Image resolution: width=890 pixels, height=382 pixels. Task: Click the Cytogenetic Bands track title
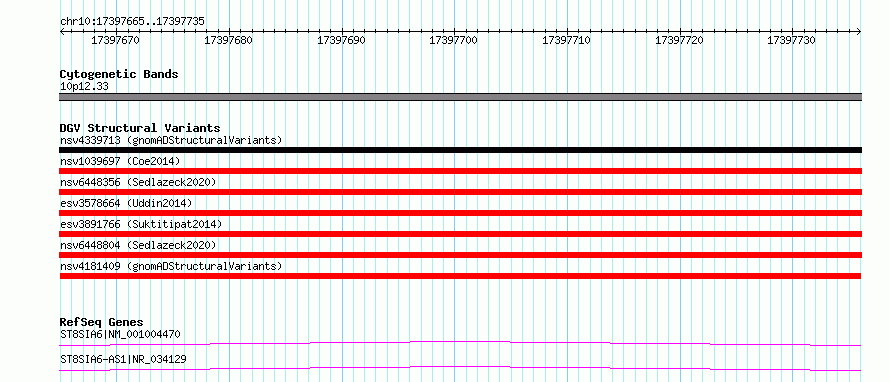pos(119,74)
